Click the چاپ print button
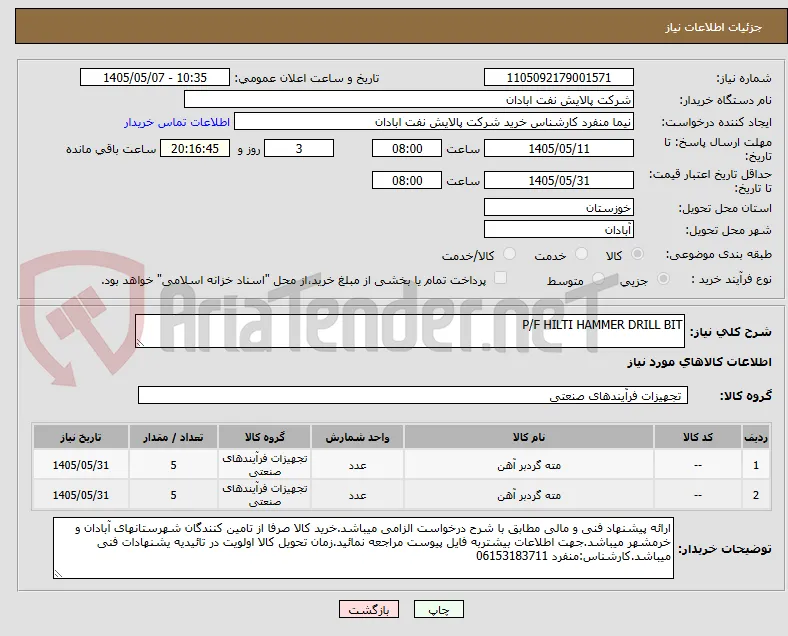 click(439, 609)
